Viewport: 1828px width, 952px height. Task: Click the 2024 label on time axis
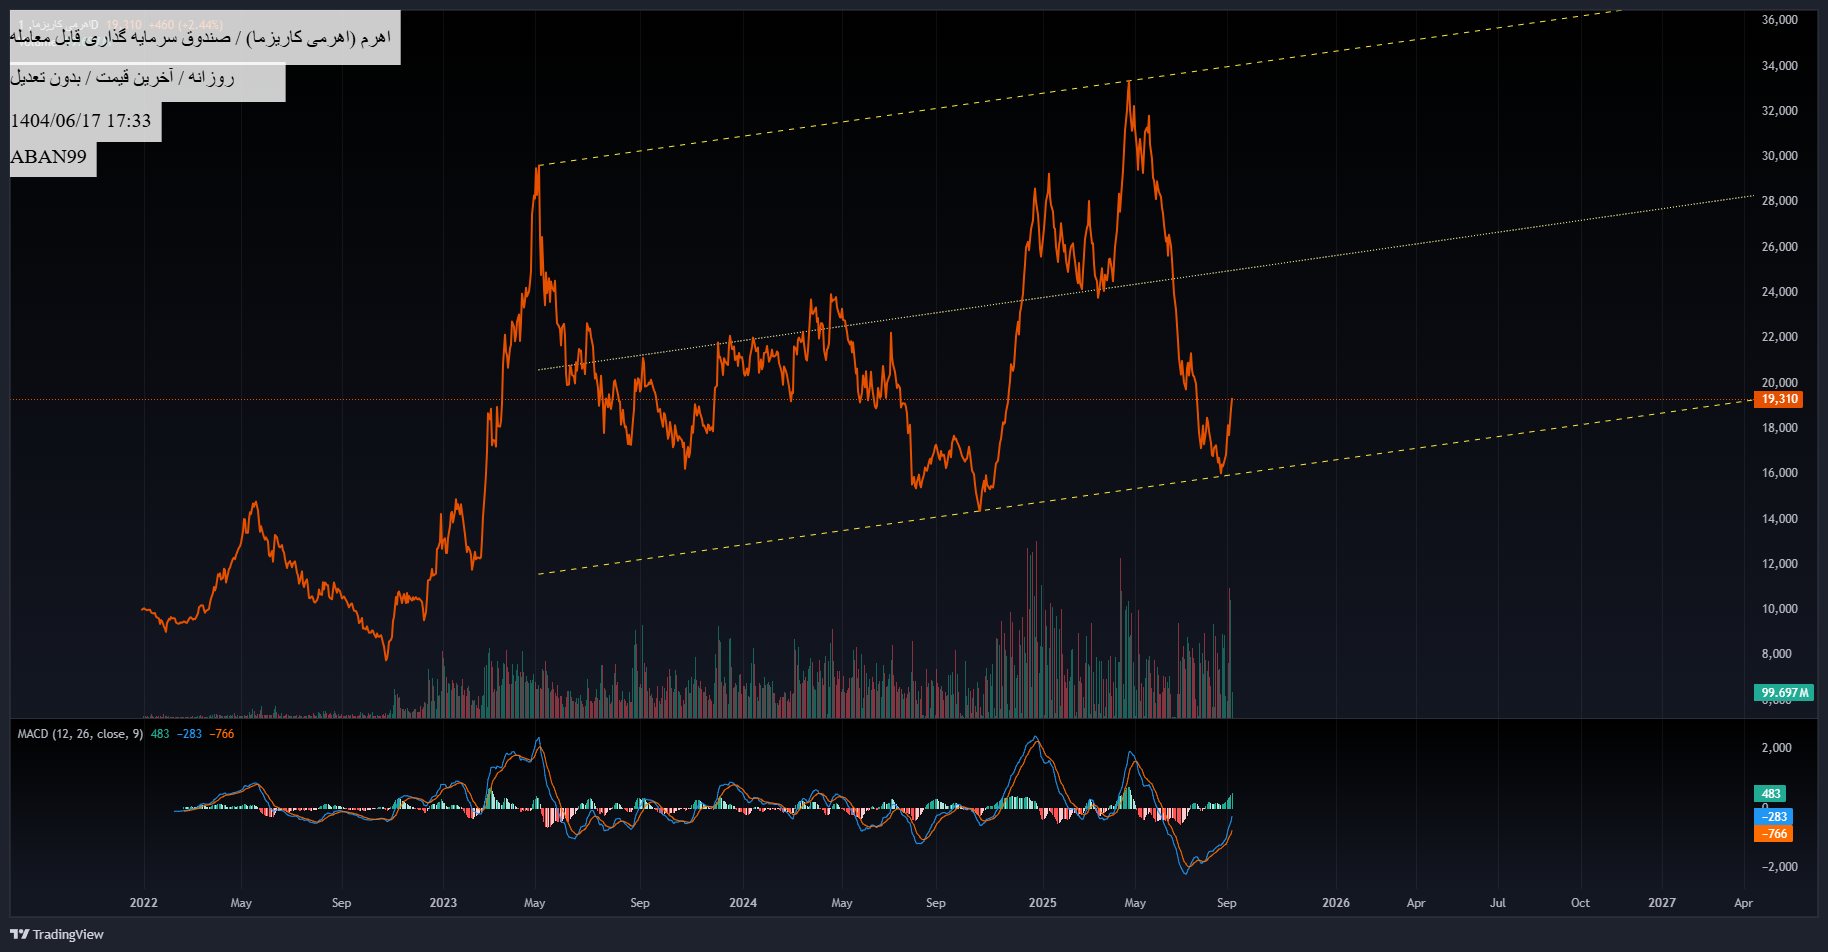(x=743, y=903)
